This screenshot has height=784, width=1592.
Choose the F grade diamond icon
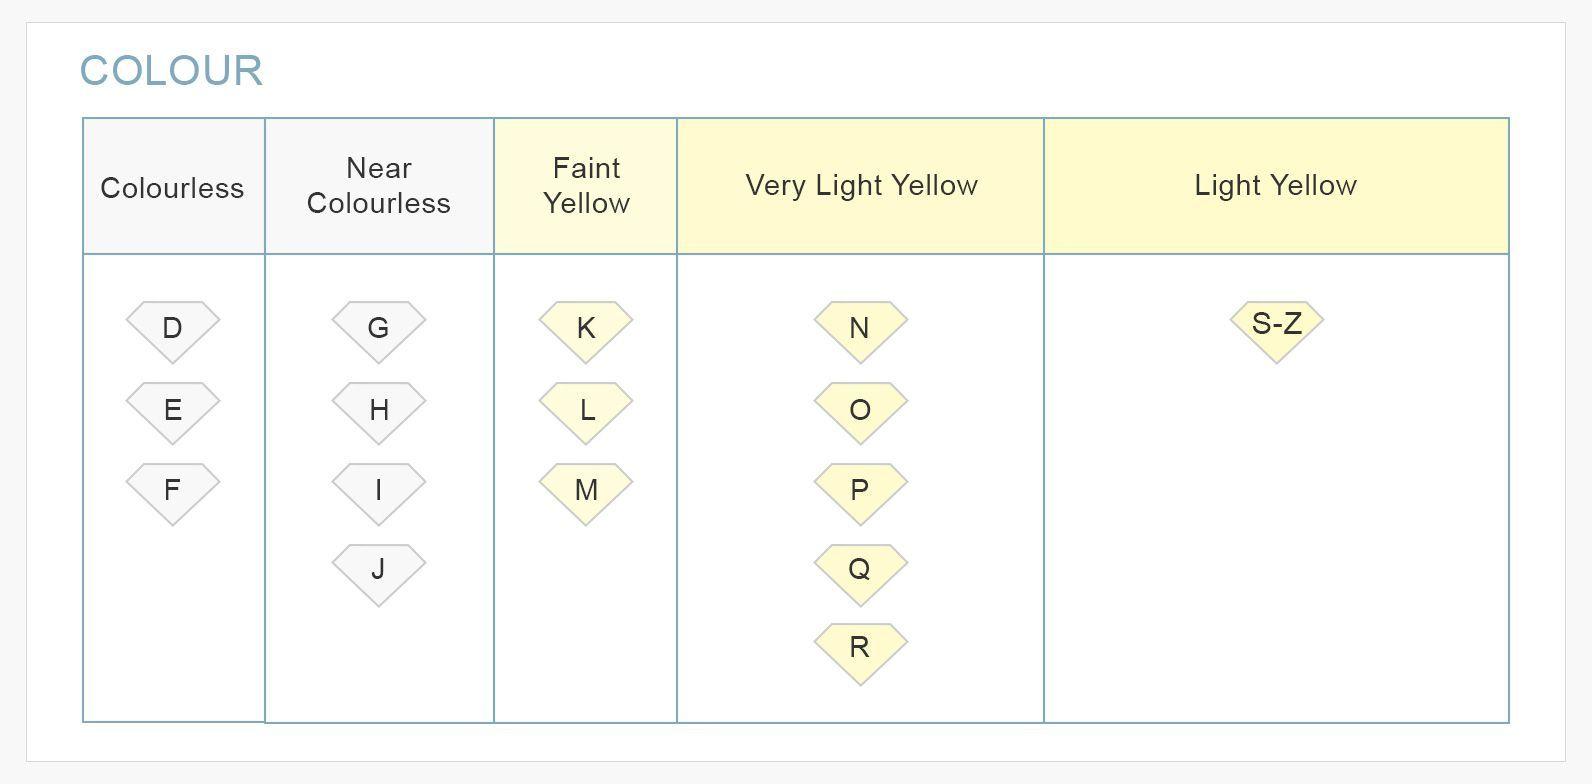pos(172,491)
